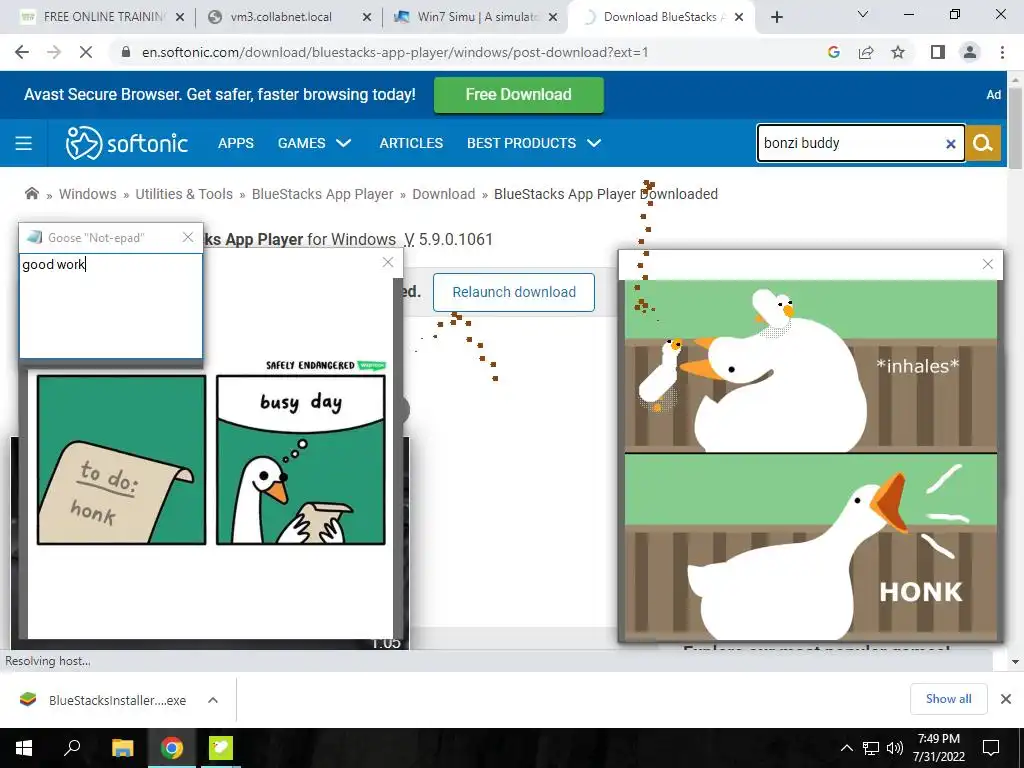Open the Softonic hamburger menu
This screenshot has height=768, width=1024.
(24, 143)
